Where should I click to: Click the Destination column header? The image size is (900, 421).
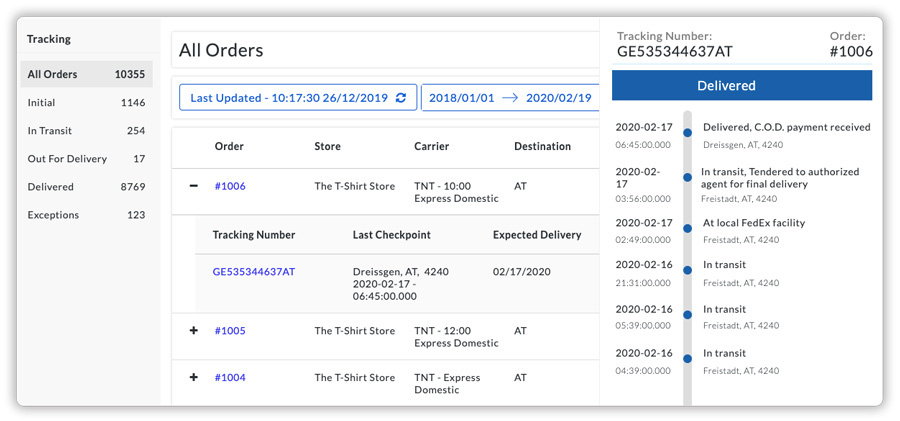click(542, 146)
